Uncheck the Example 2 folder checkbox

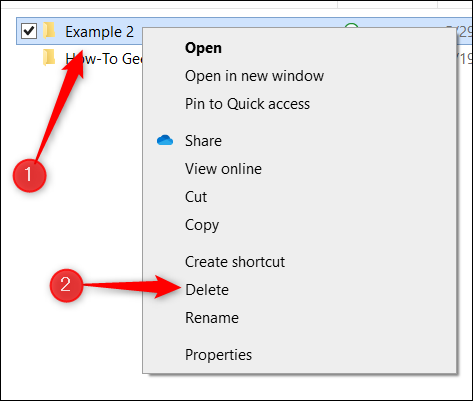tap(29, 31)
